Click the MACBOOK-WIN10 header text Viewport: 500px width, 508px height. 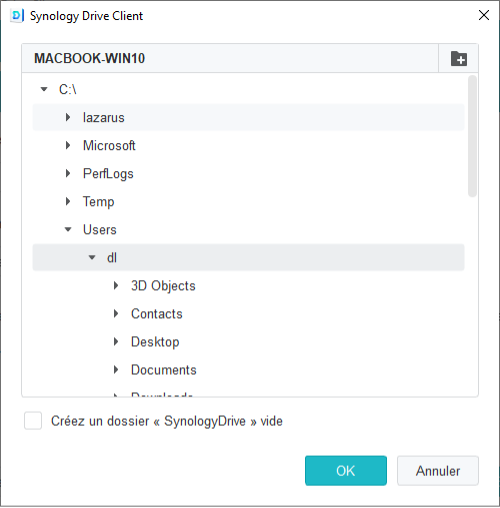tap(89, 58)
